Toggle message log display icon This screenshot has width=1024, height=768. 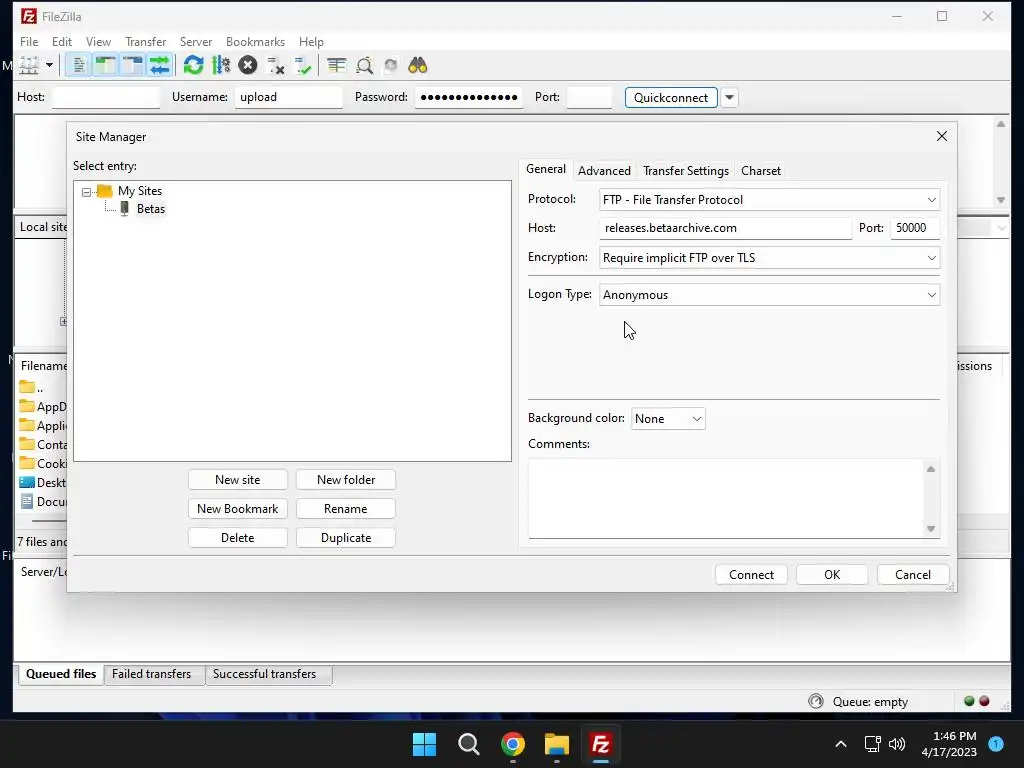78,65
